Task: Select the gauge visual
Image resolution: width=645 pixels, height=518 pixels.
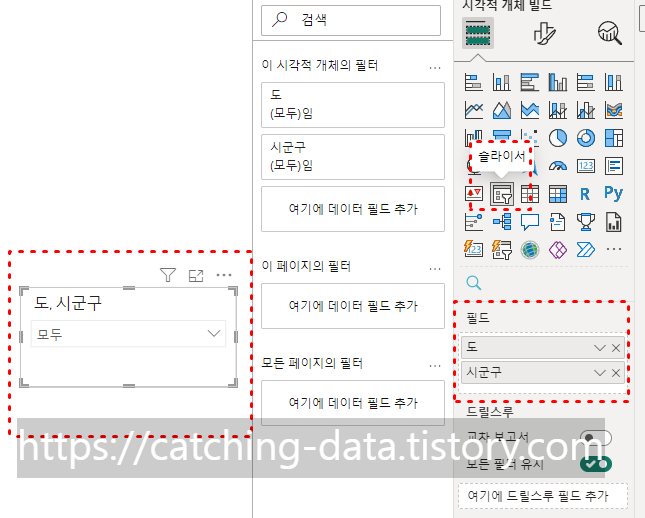Action: click(x=557, y=166)
